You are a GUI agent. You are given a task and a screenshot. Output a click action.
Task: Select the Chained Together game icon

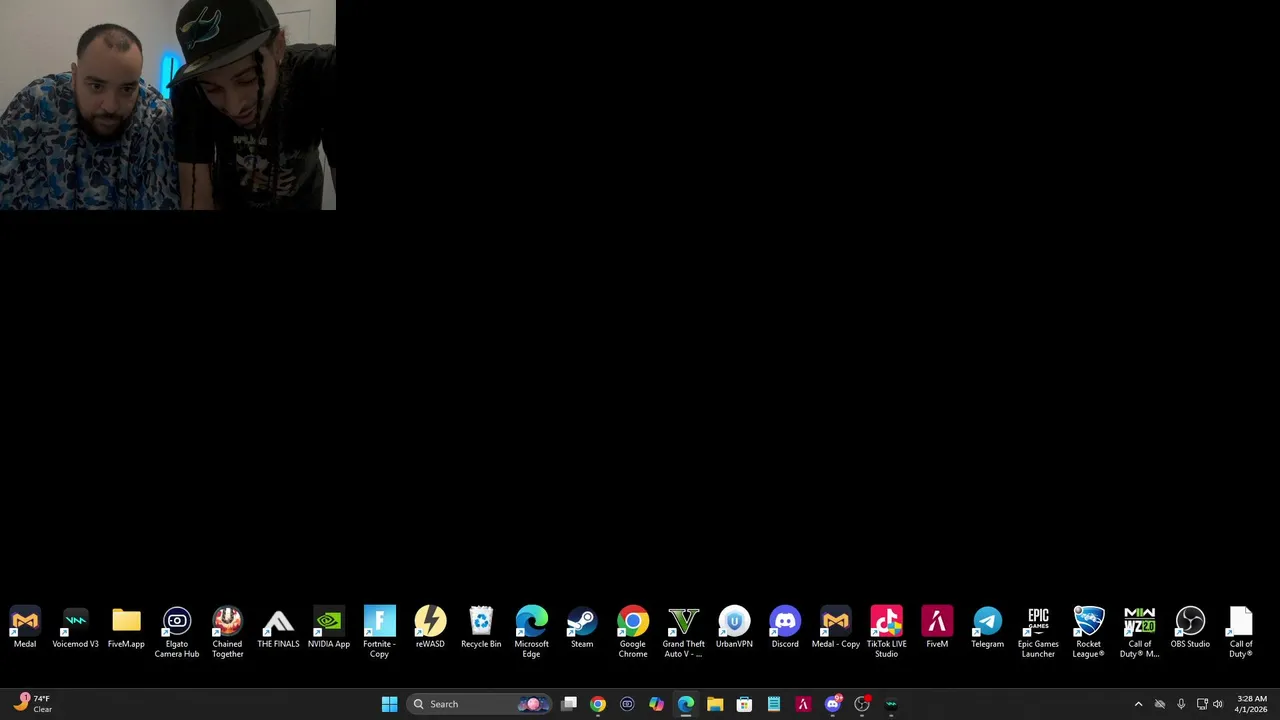tap(227, 632)
